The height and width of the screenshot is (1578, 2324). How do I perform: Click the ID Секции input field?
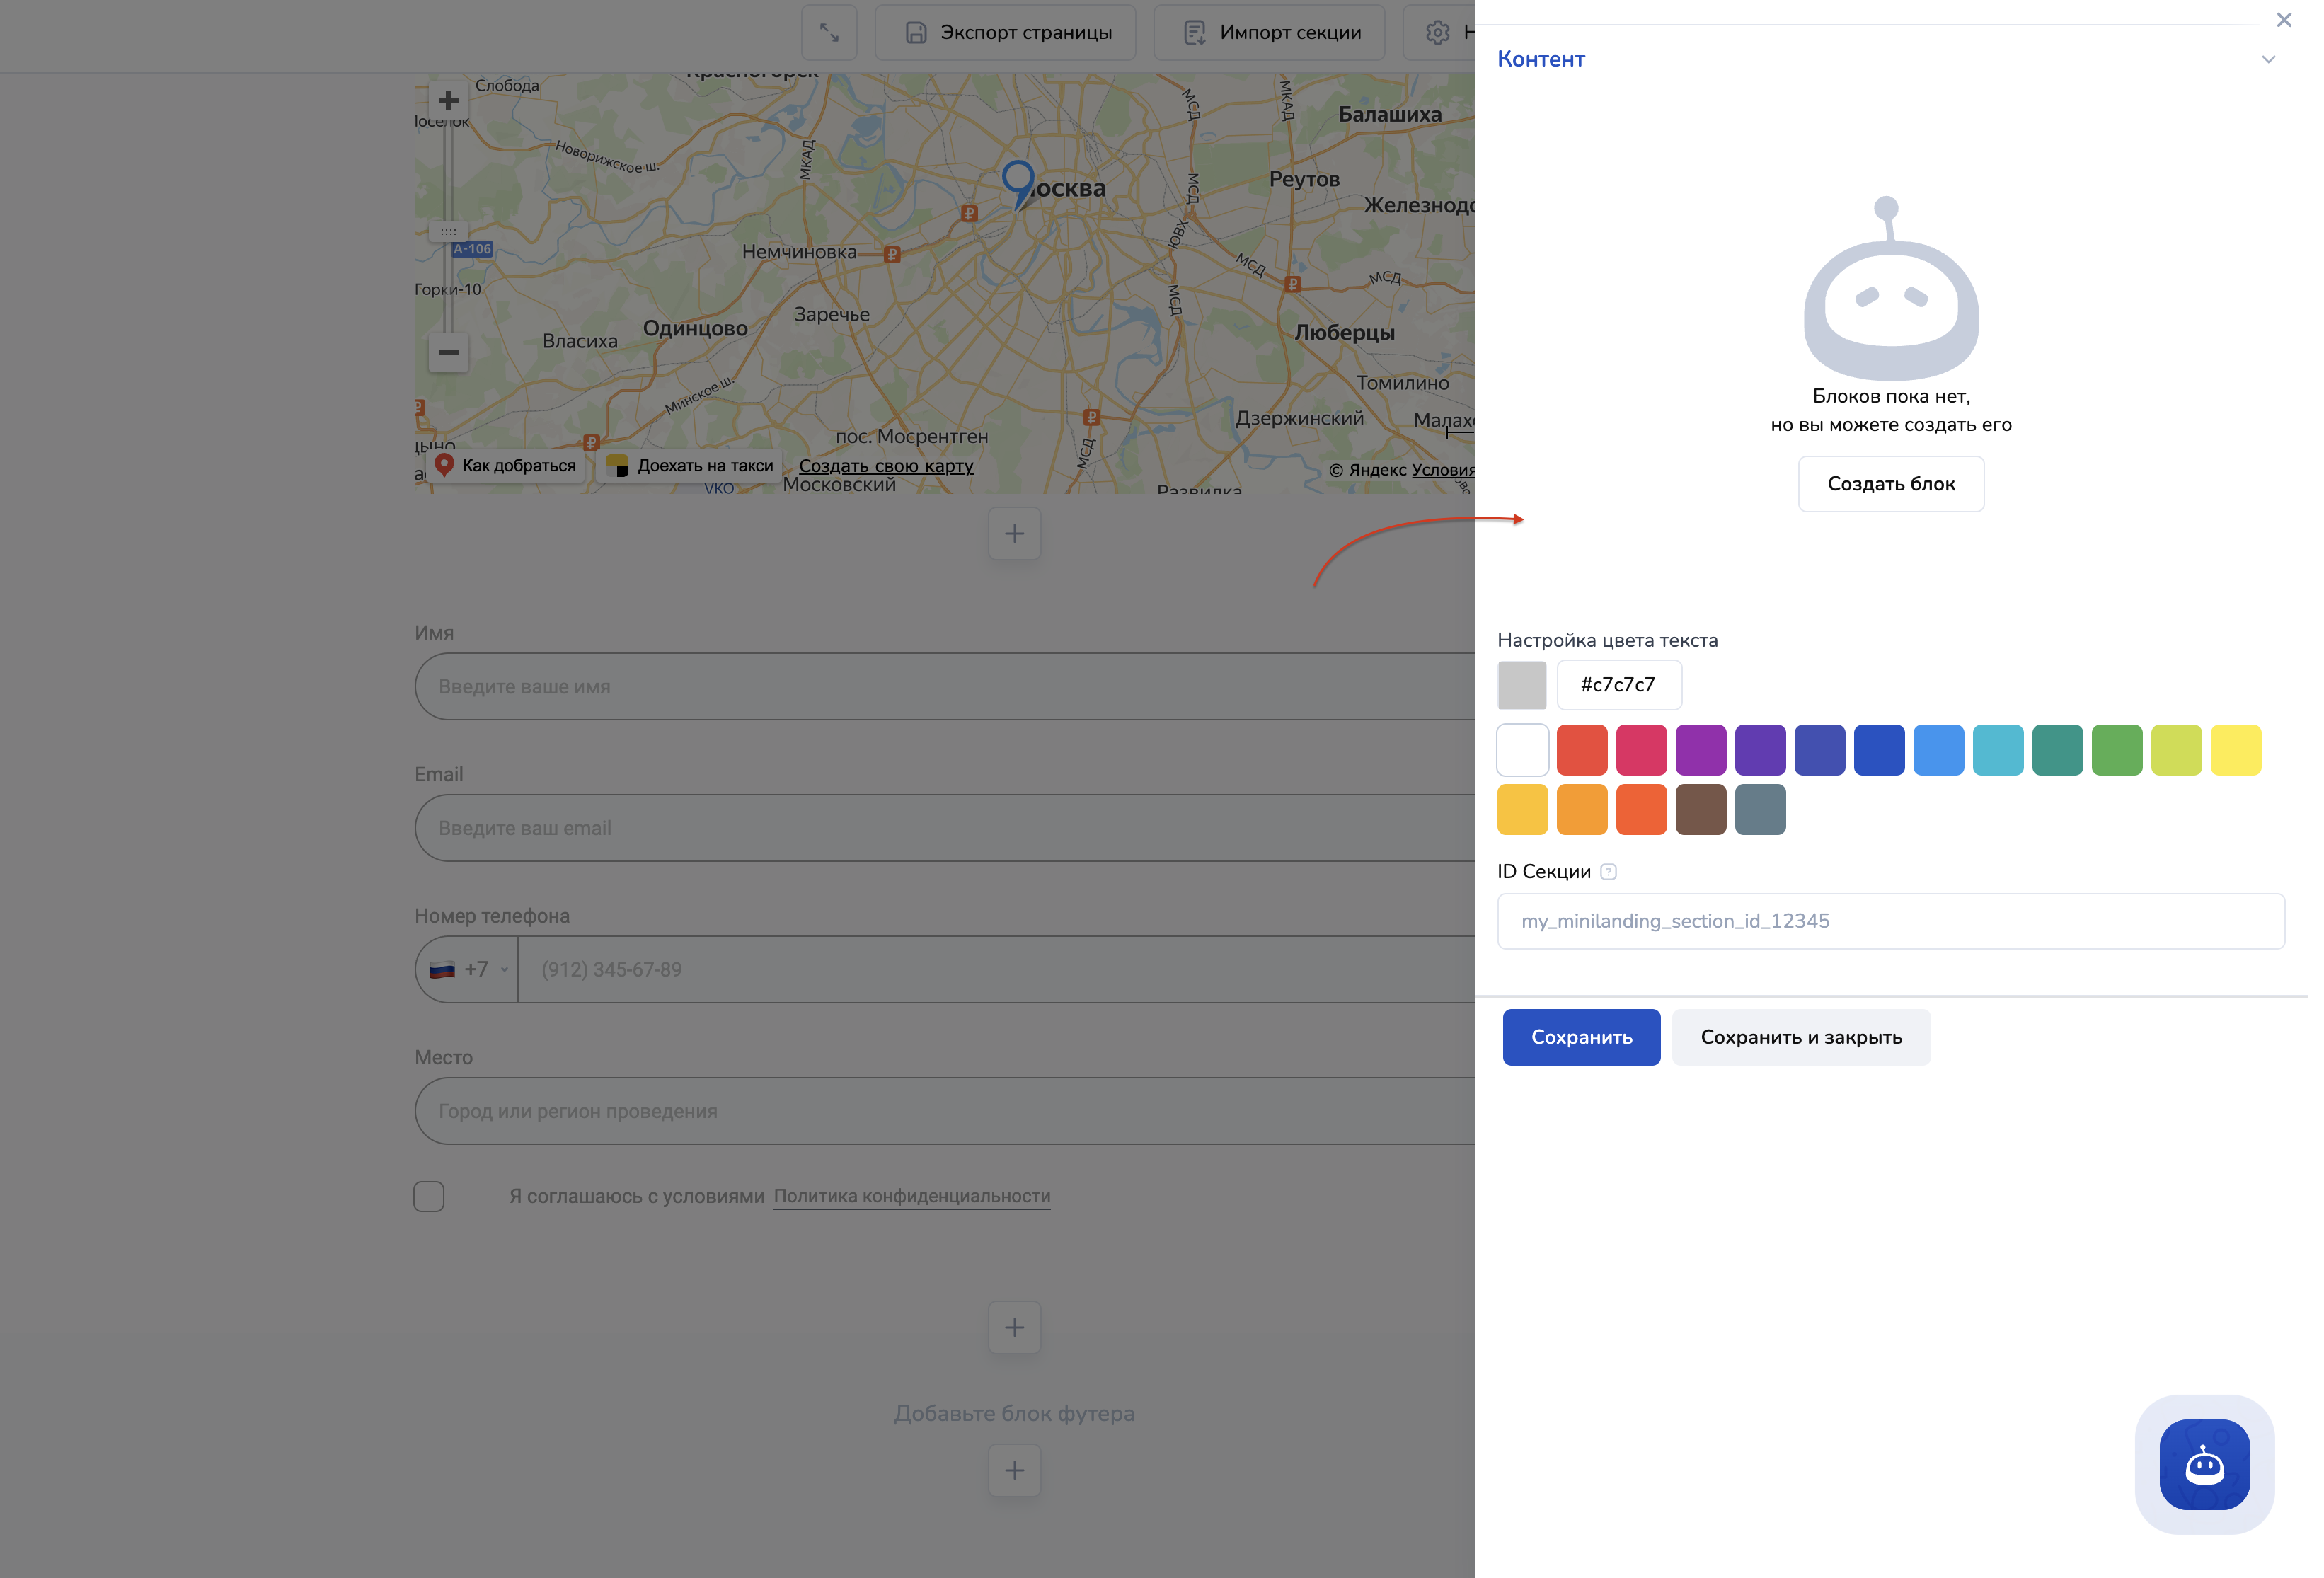pyautogui.click(x=1890, y=921)
